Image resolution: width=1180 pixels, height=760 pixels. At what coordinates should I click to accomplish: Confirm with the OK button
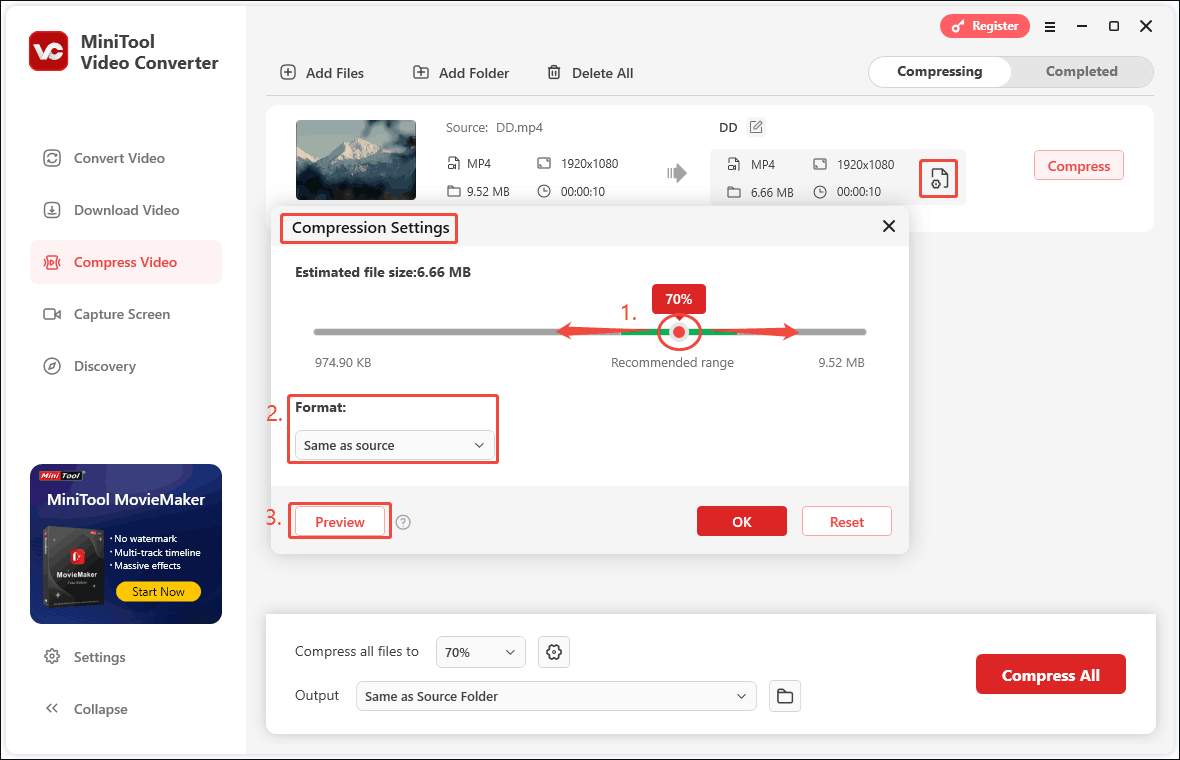(x=742, y=521)
